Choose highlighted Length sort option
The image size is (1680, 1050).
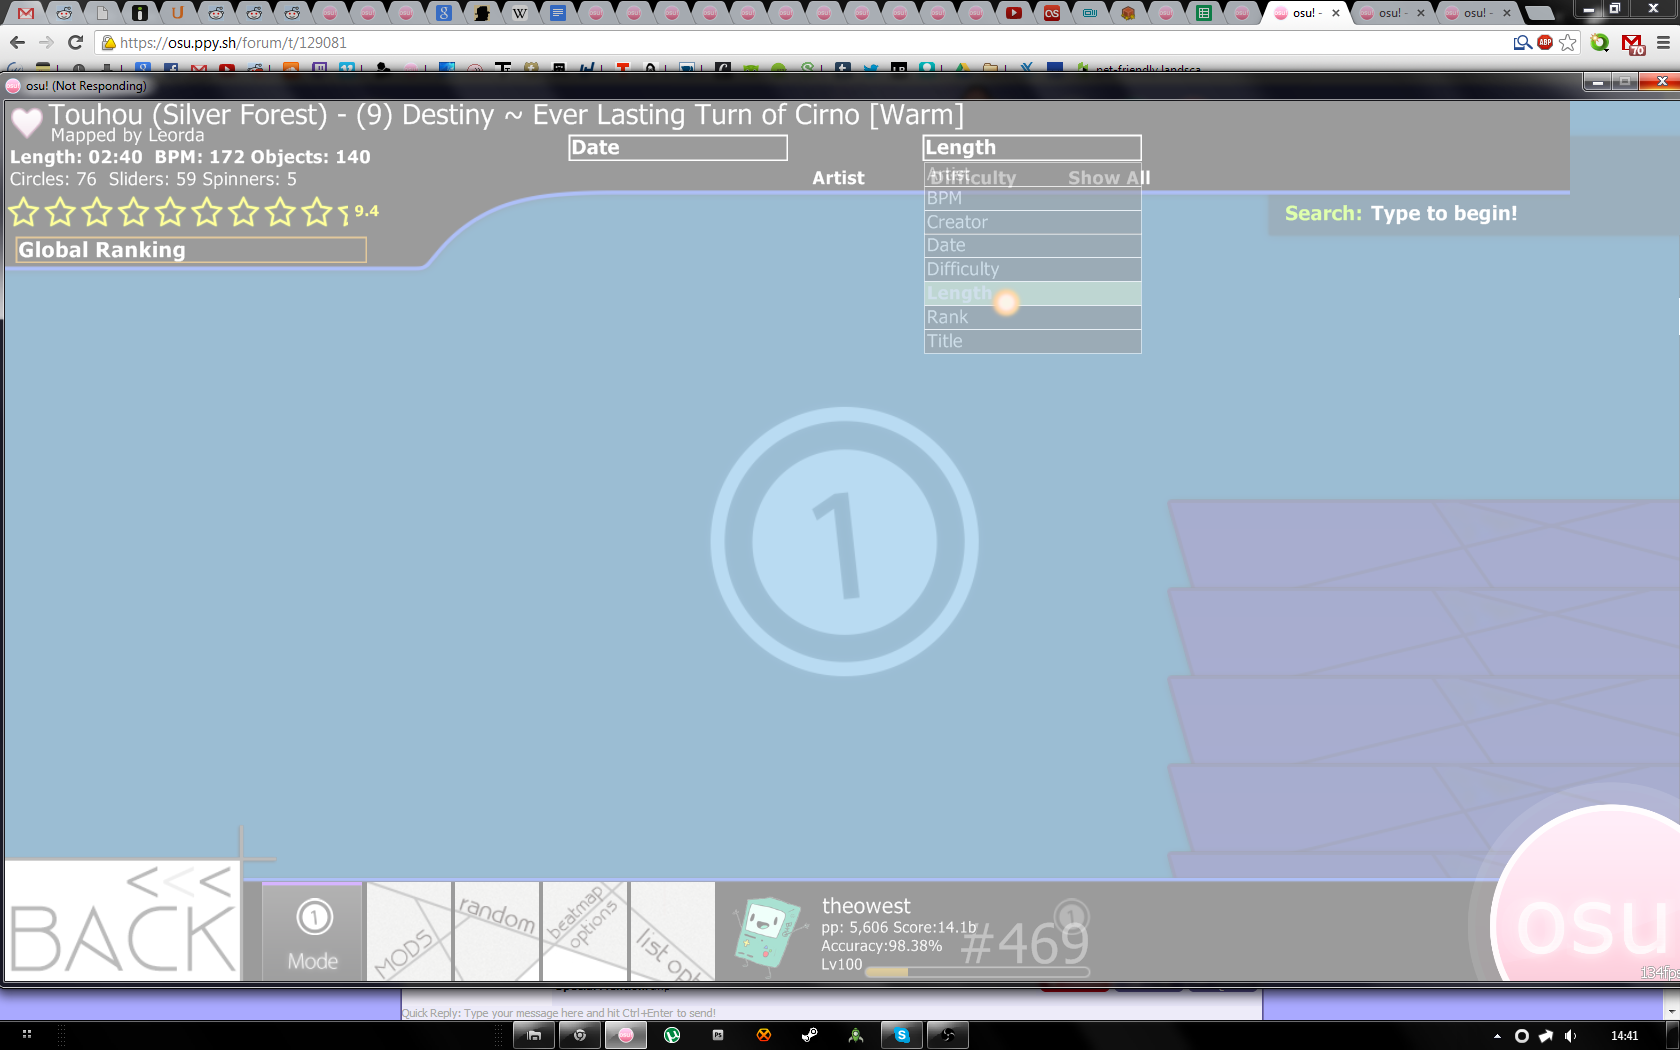(x=1032, y=294)
